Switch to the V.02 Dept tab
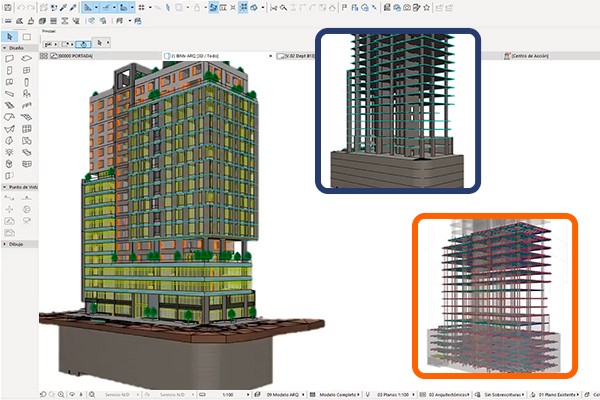Screen dimensions: 600x400 295,56
